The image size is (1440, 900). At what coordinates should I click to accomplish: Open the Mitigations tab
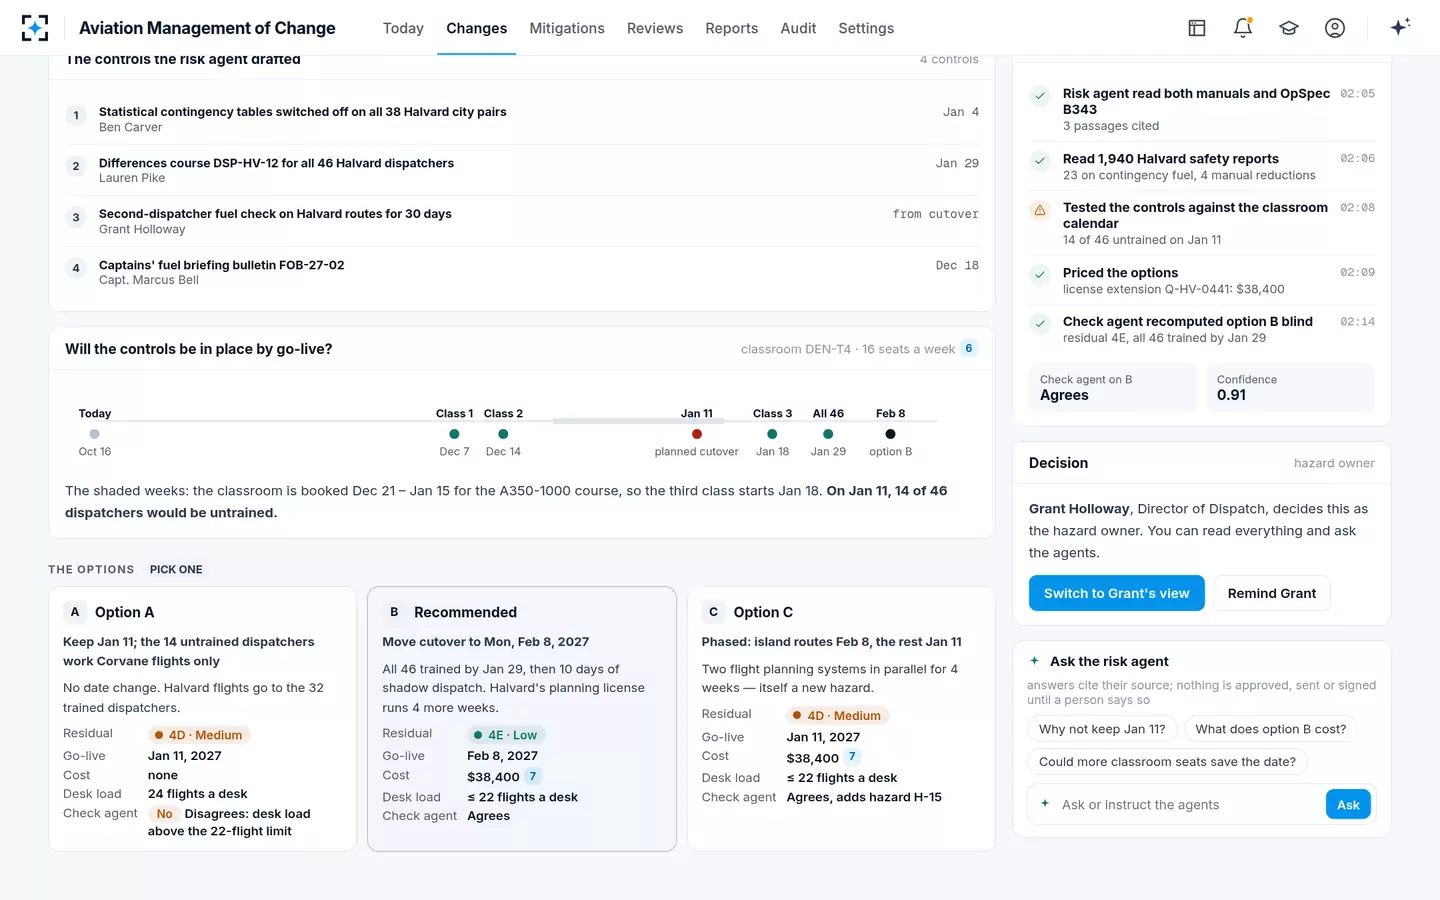tap(567, 28)
